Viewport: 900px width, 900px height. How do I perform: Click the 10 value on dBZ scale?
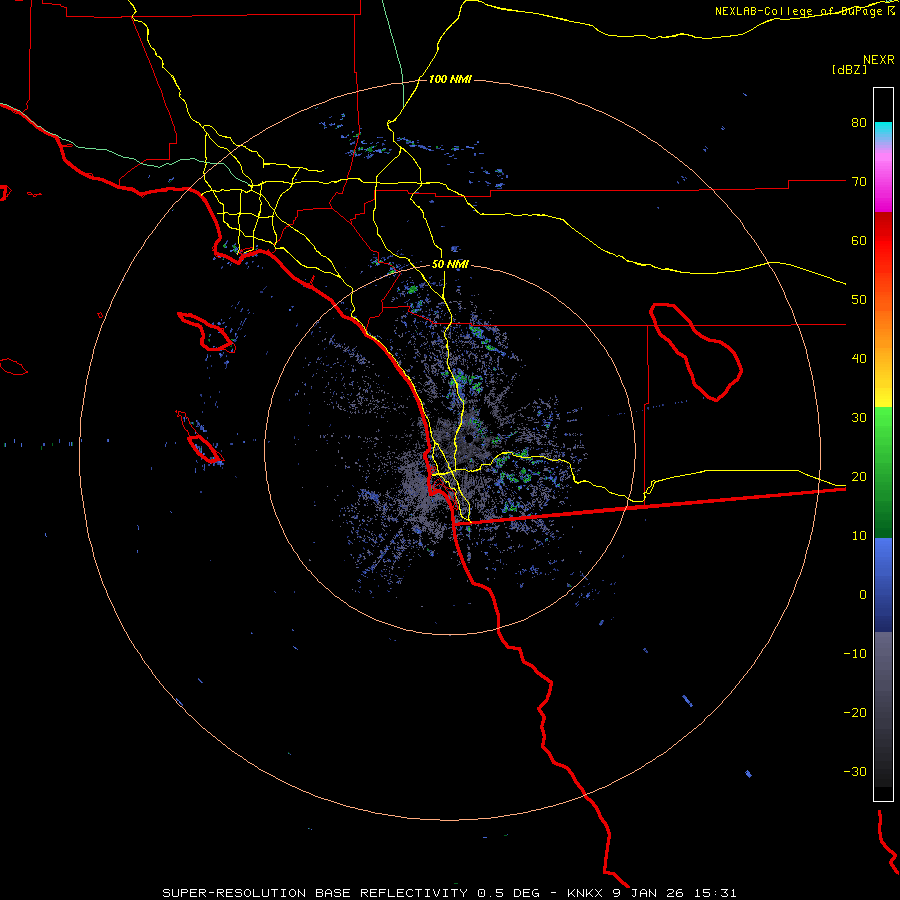[859, 536]
